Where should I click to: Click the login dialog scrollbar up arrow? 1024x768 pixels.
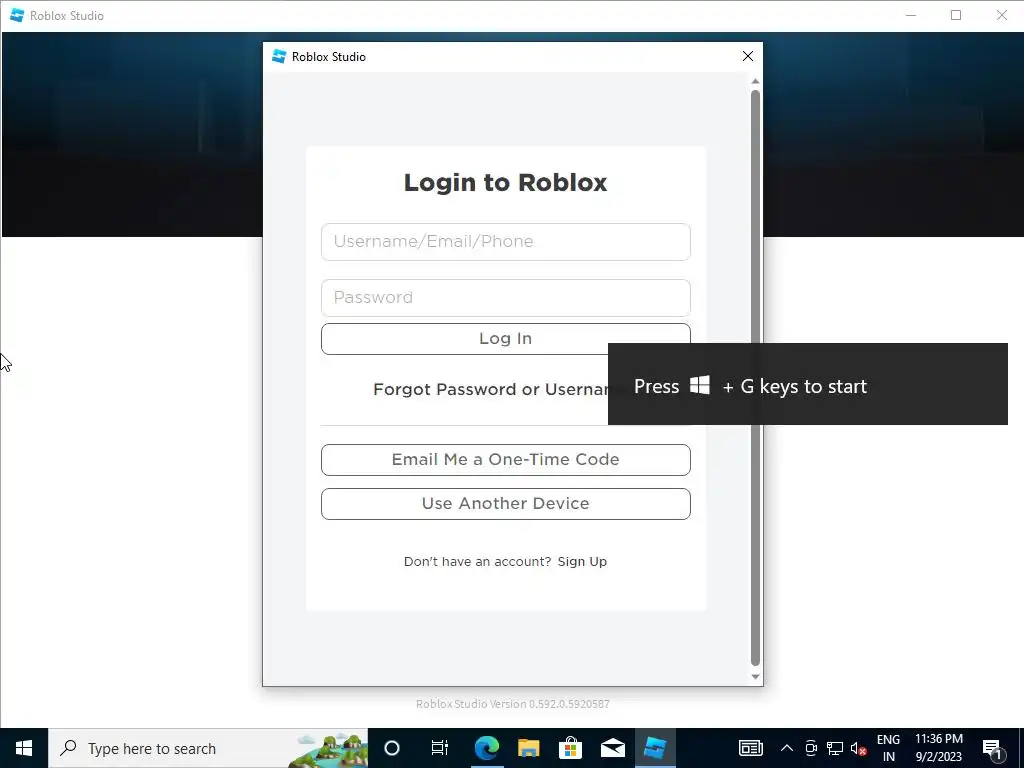click(x=755, y=82)
